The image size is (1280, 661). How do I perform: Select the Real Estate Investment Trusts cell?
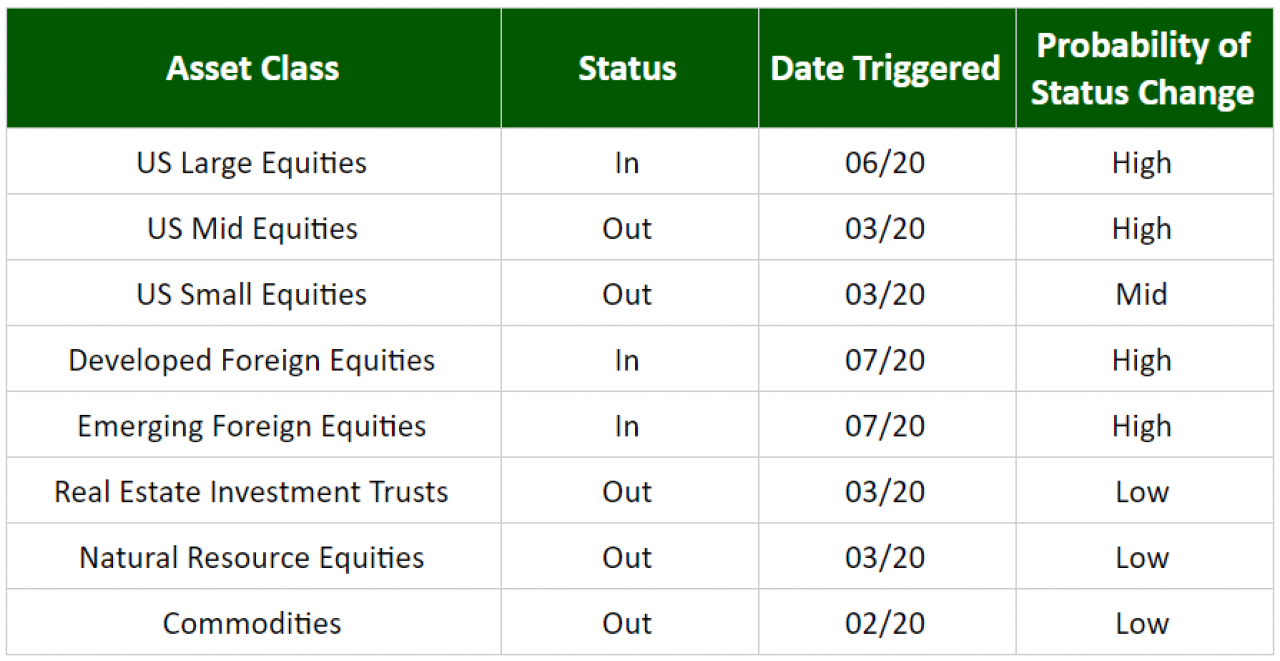pyautogui.click(x=253, y=492)
